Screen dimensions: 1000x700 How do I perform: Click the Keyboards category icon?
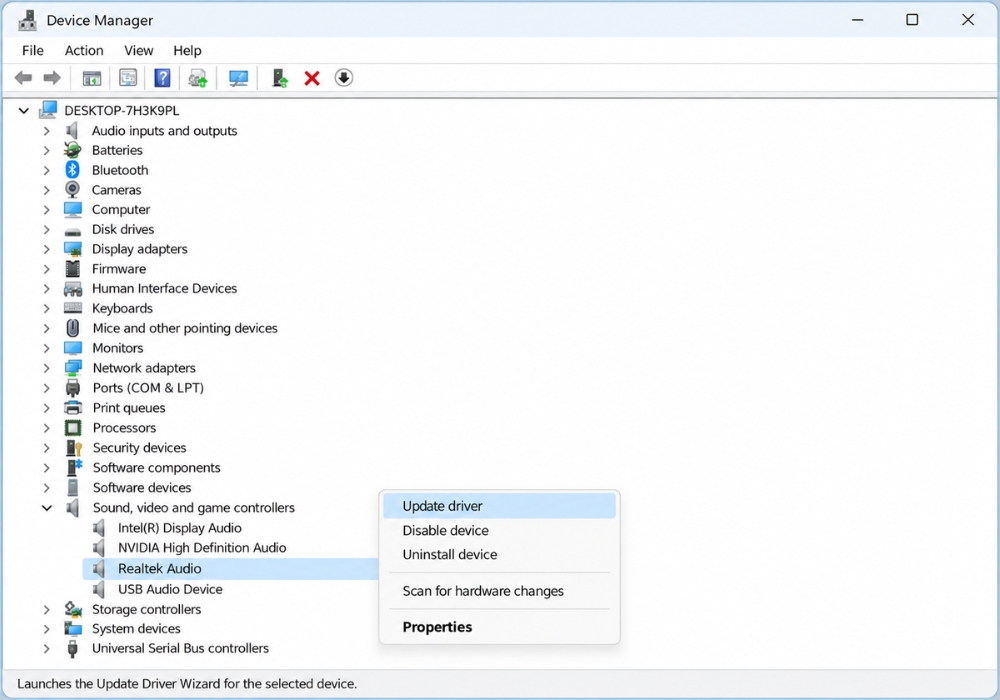point(73,308)
